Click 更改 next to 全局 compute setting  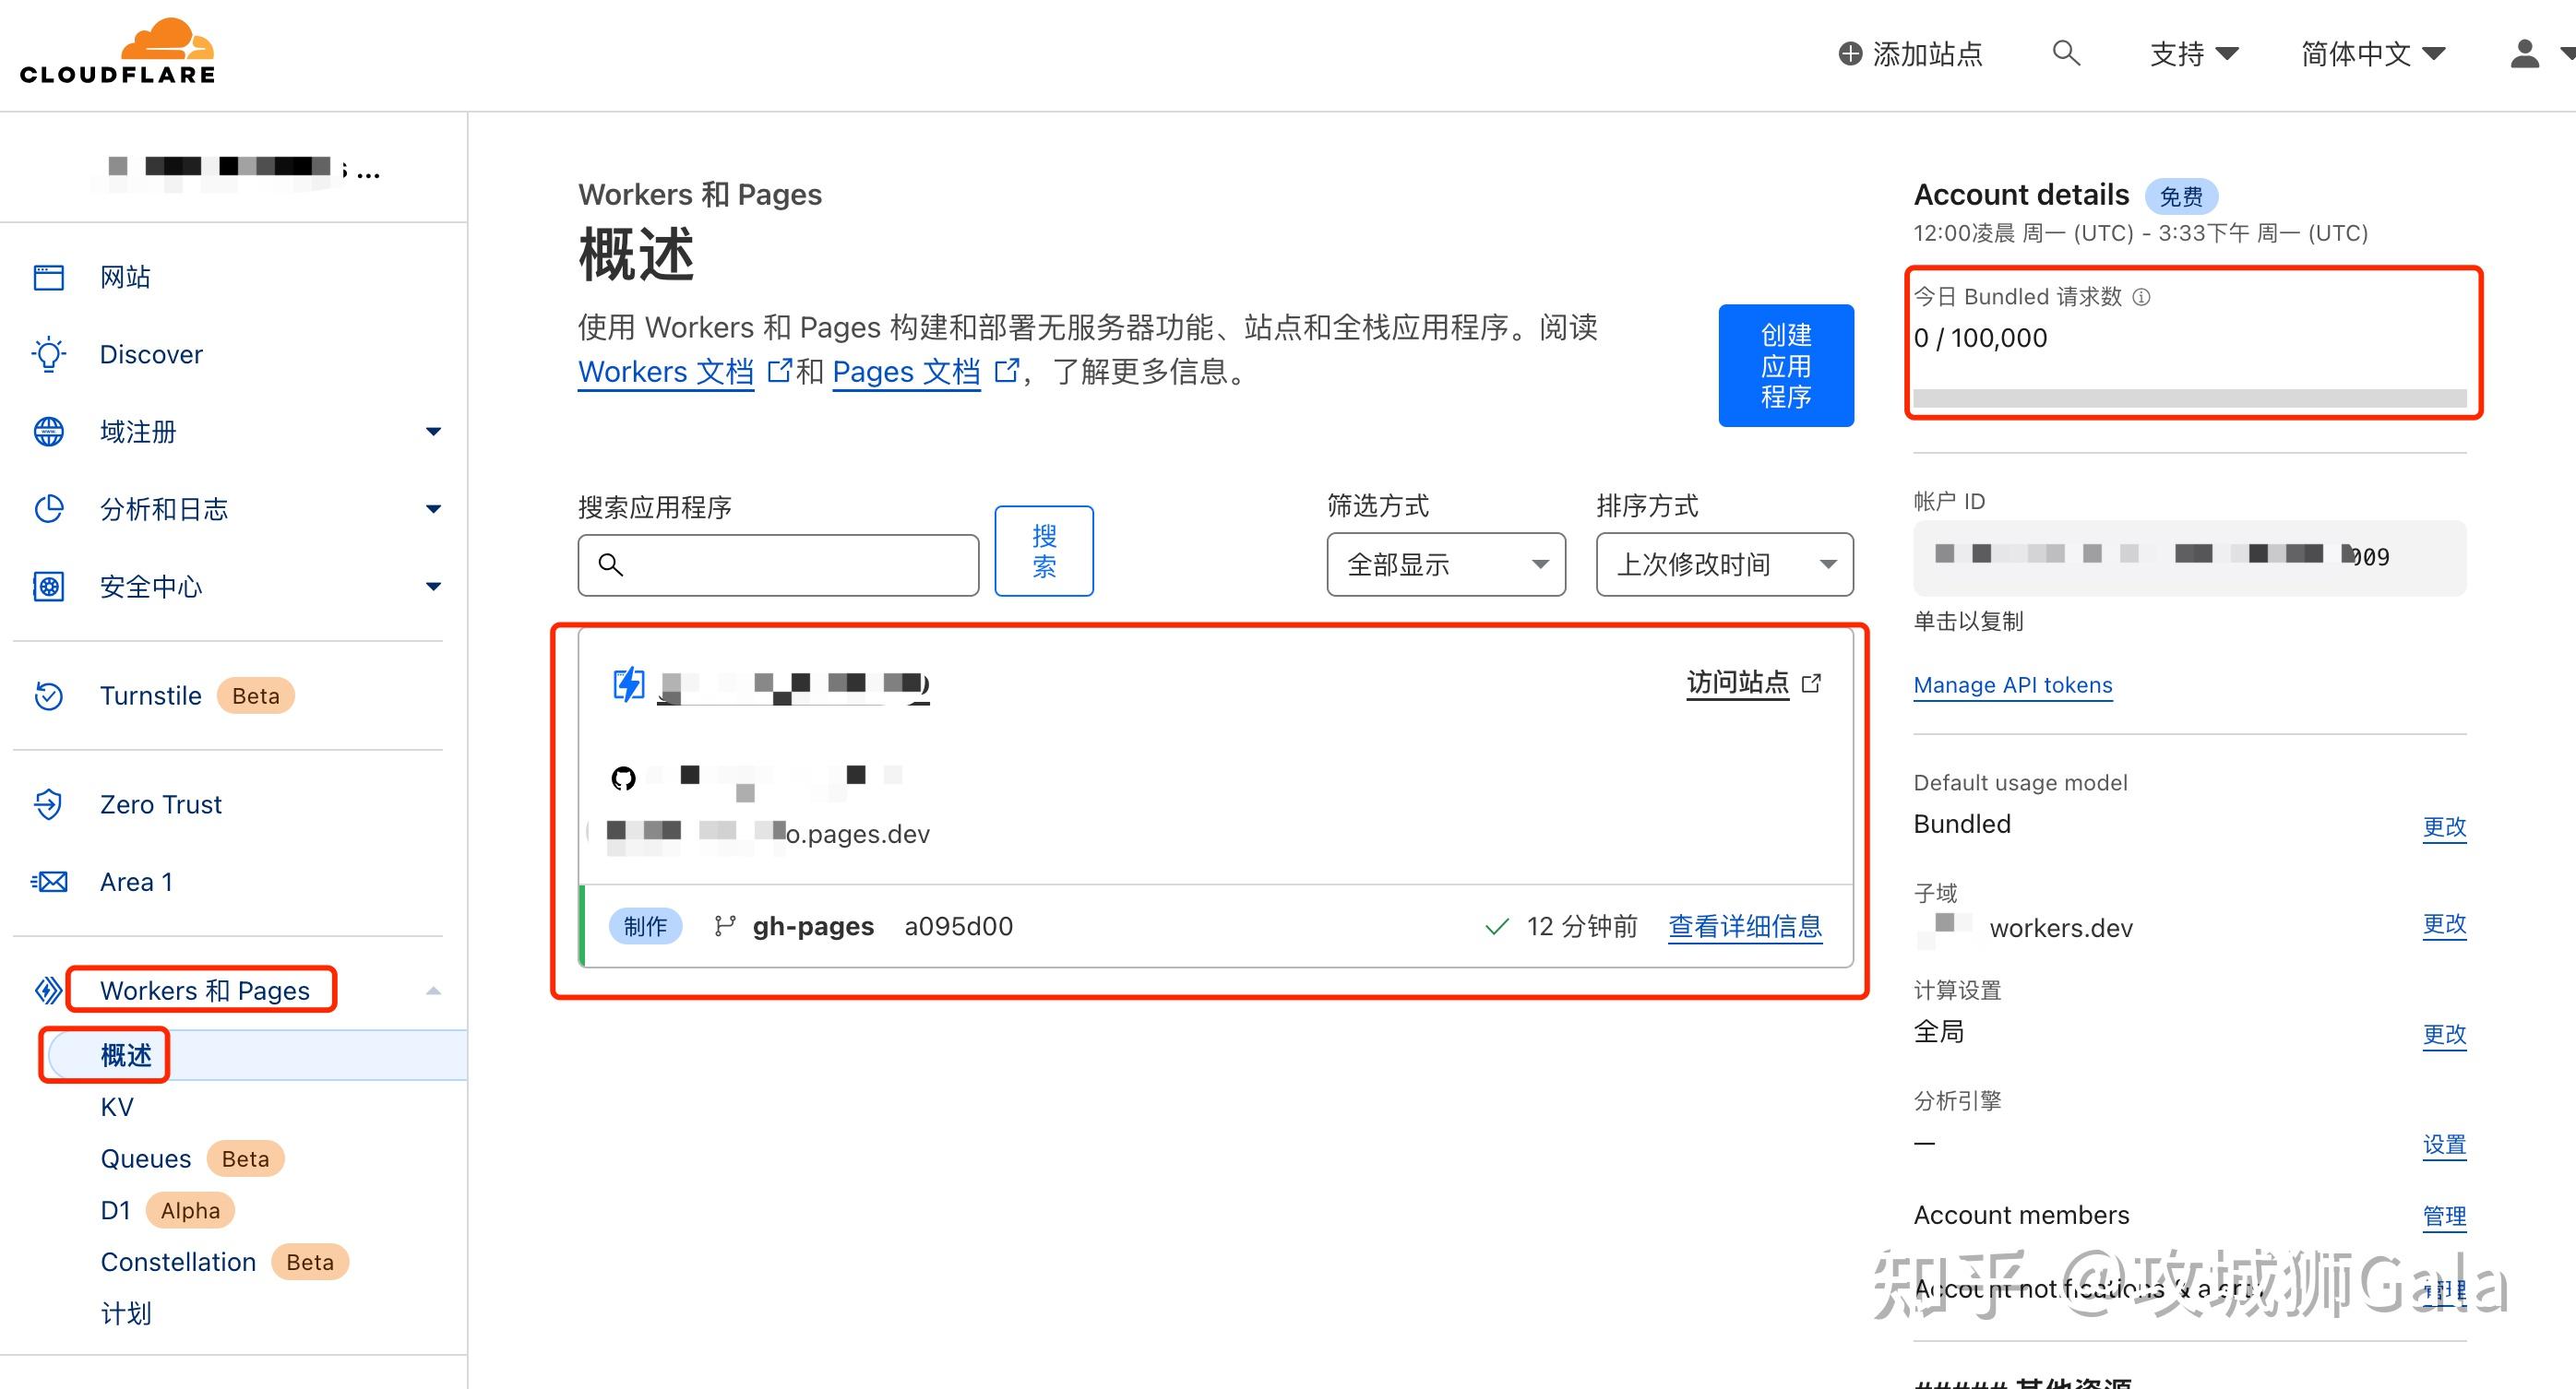(x=2444, y=1034)
